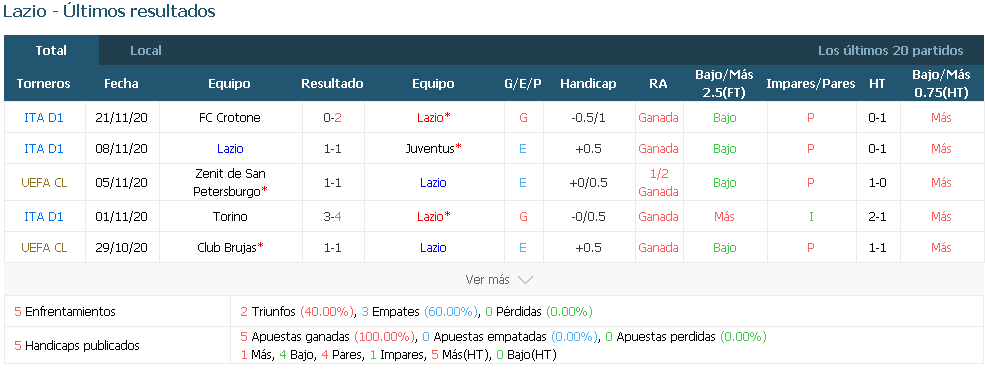
Task: Click the Torneos column header
Action: [43, 84]
